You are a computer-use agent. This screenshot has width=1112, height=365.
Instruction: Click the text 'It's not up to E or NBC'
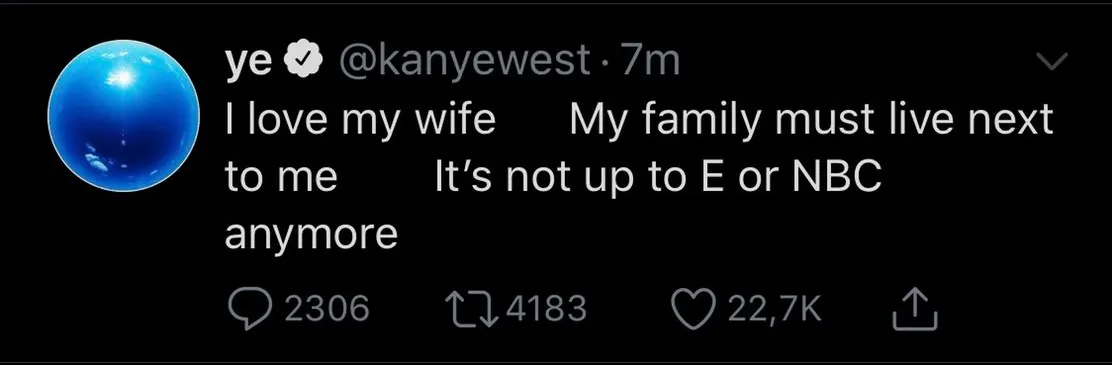658,176
